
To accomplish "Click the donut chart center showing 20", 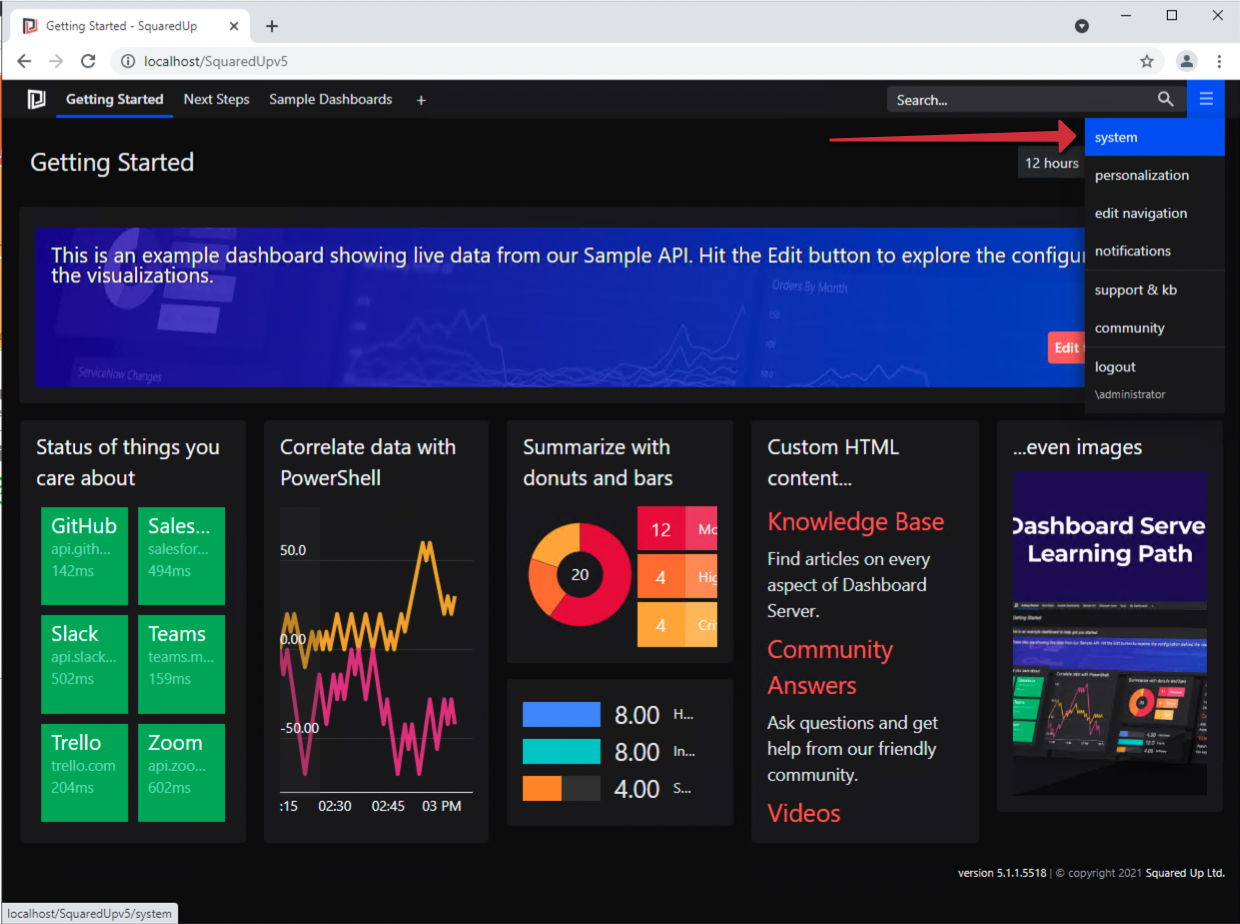I will pos(580,575).
